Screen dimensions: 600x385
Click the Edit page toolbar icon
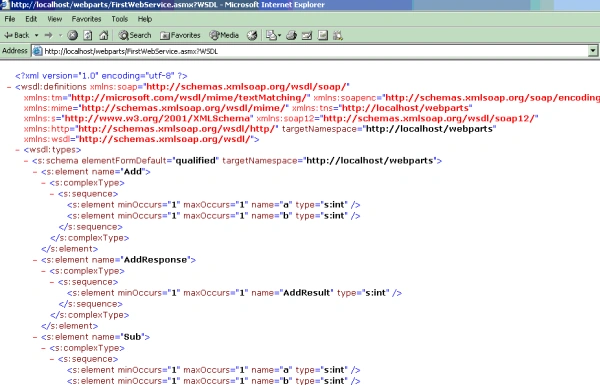coord(307,36)
